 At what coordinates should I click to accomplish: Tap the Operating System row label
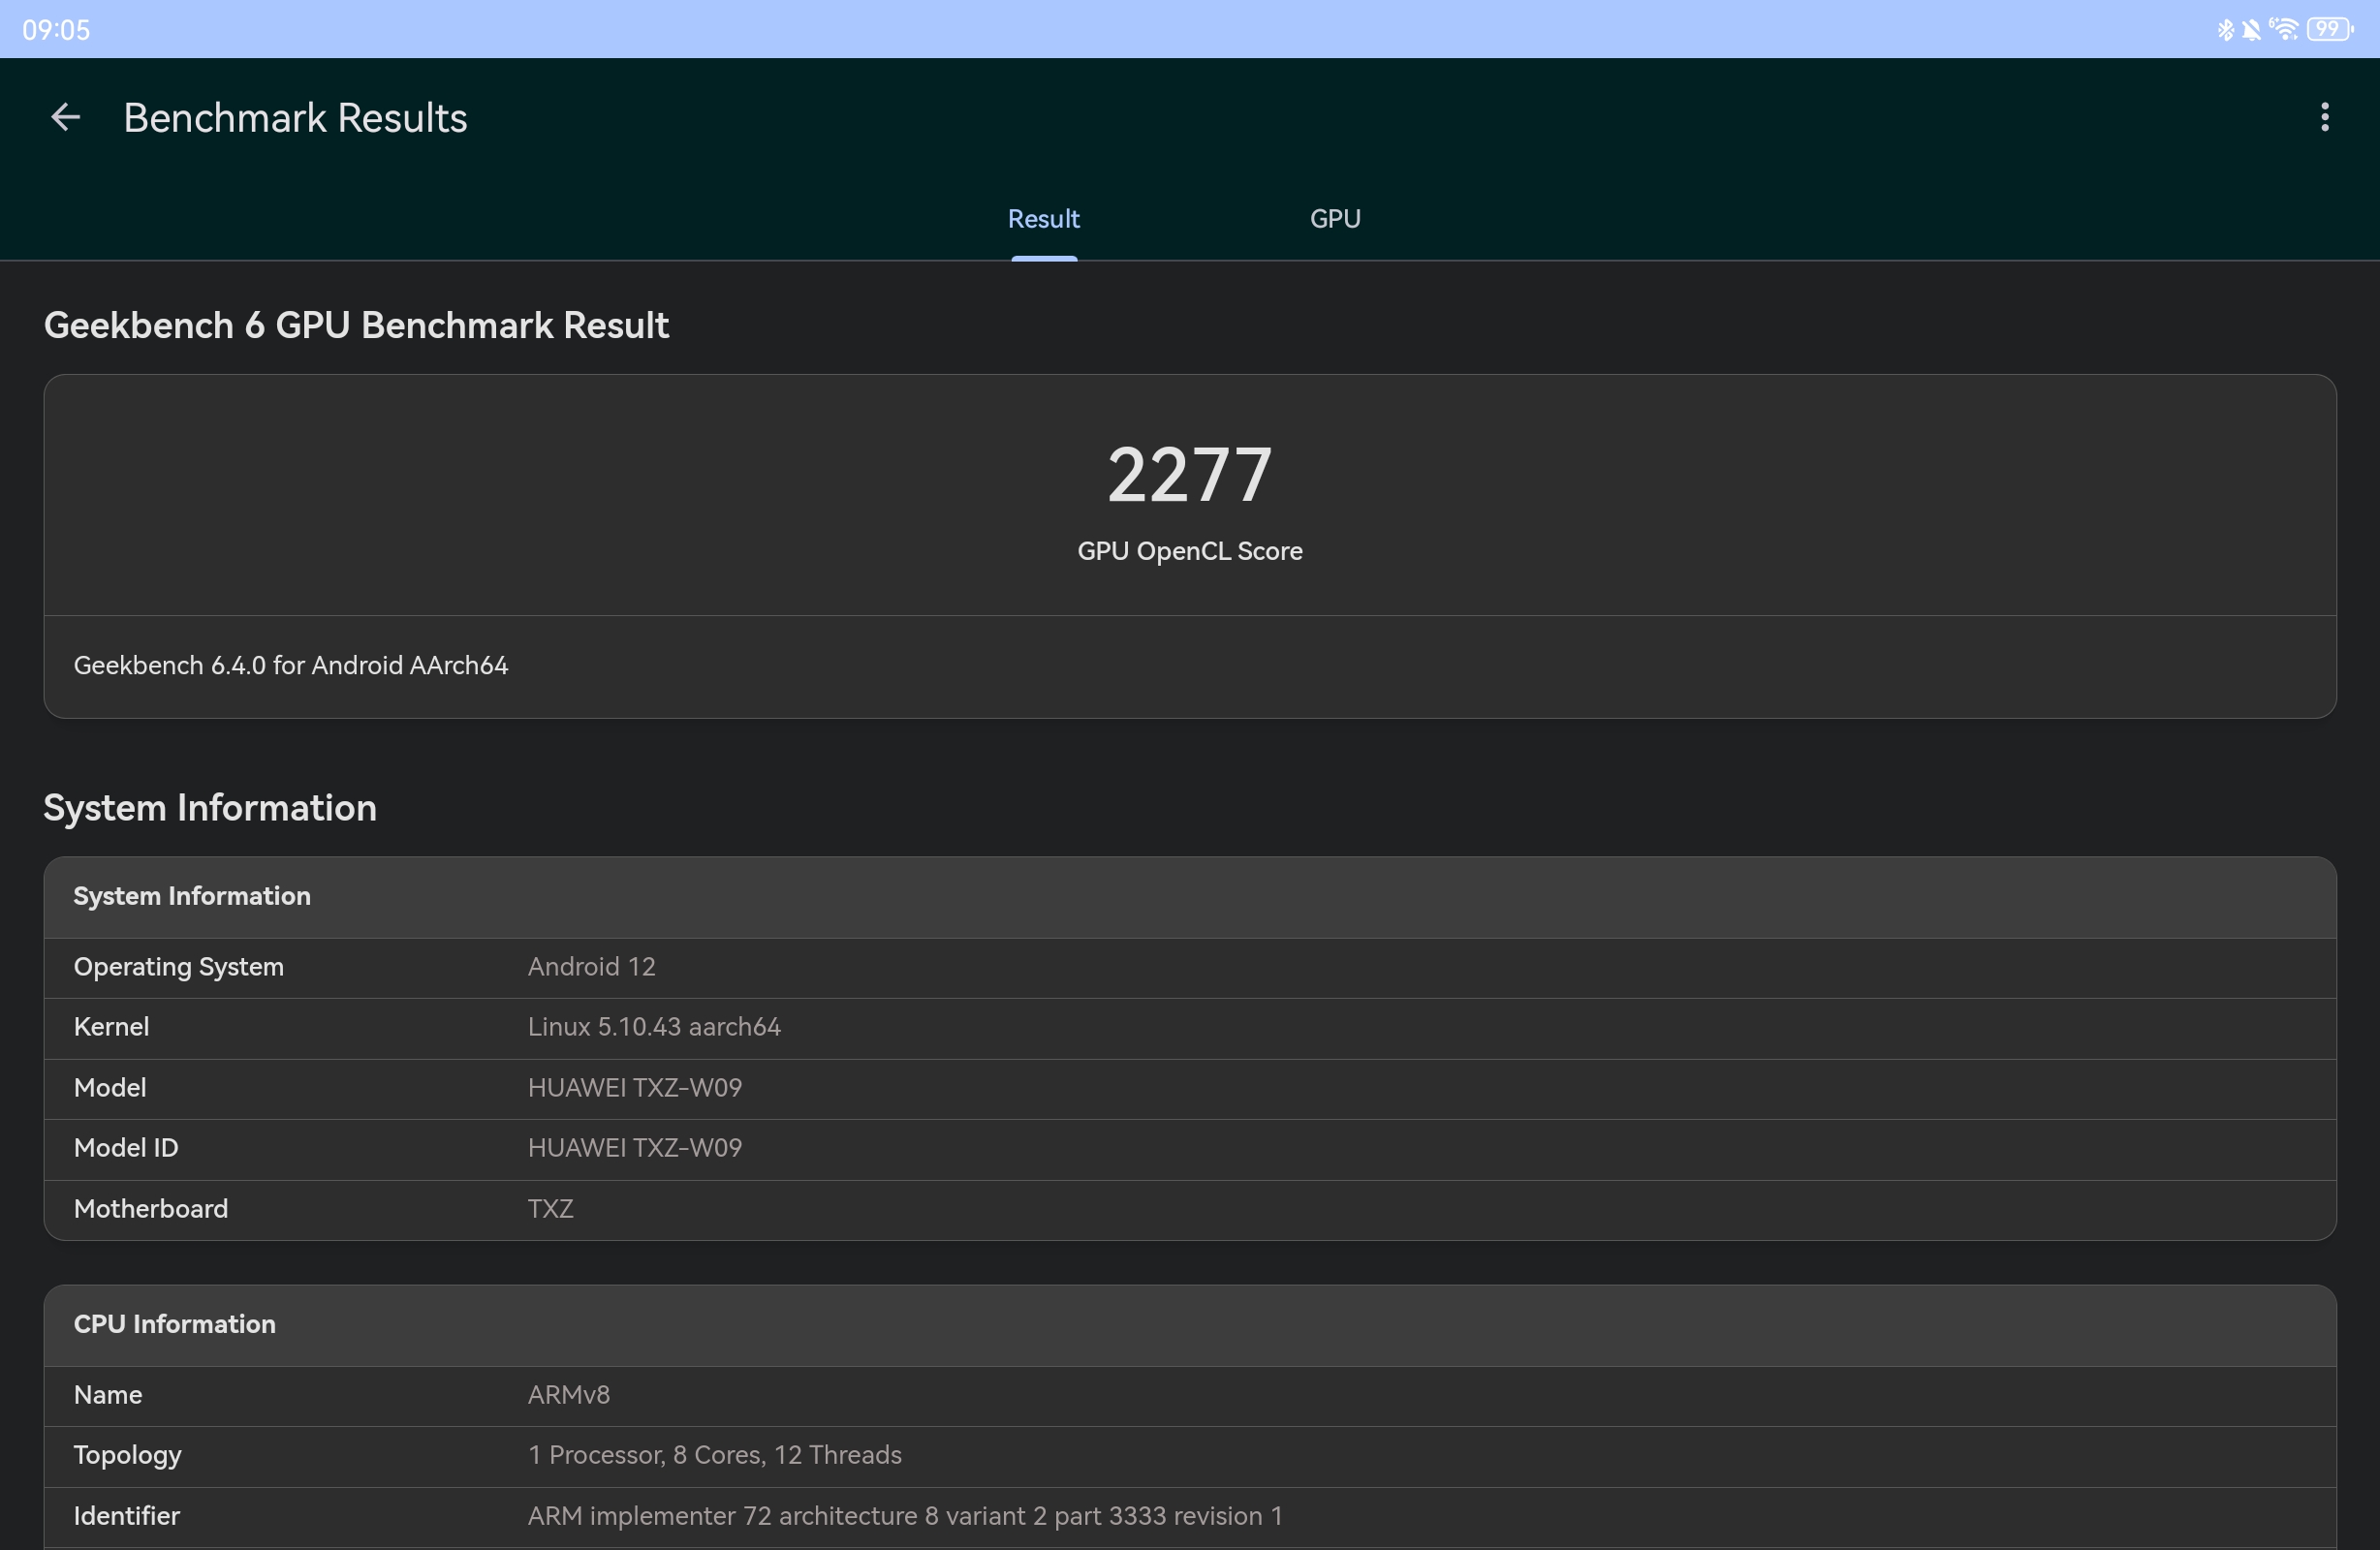click(179, 967)
